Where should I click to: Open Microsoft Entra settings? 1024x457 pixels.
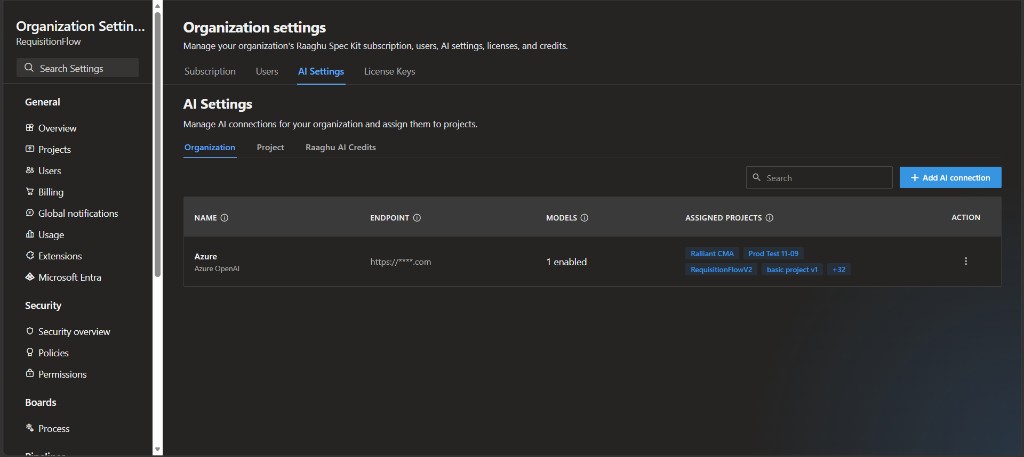pos(70,277)
